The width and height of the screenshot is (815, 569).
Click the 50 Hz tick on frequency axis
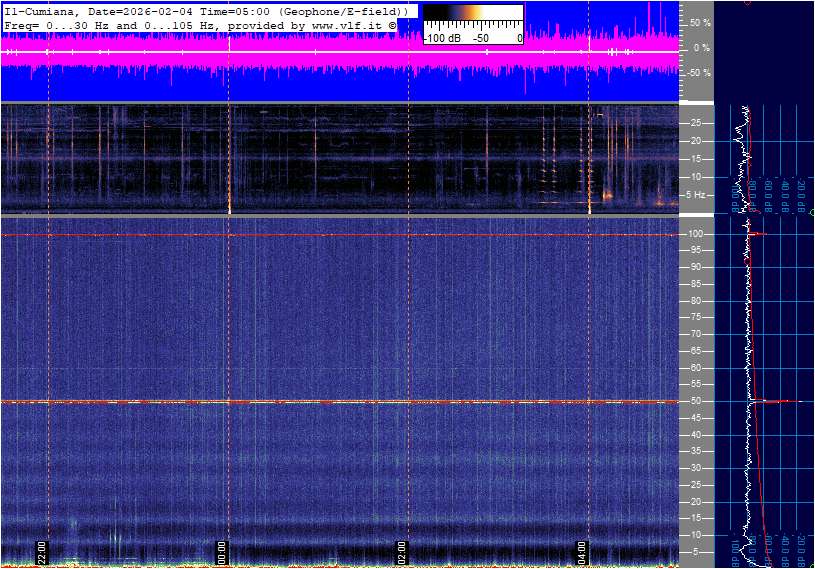pyautogui.click(x=696, y=401)
